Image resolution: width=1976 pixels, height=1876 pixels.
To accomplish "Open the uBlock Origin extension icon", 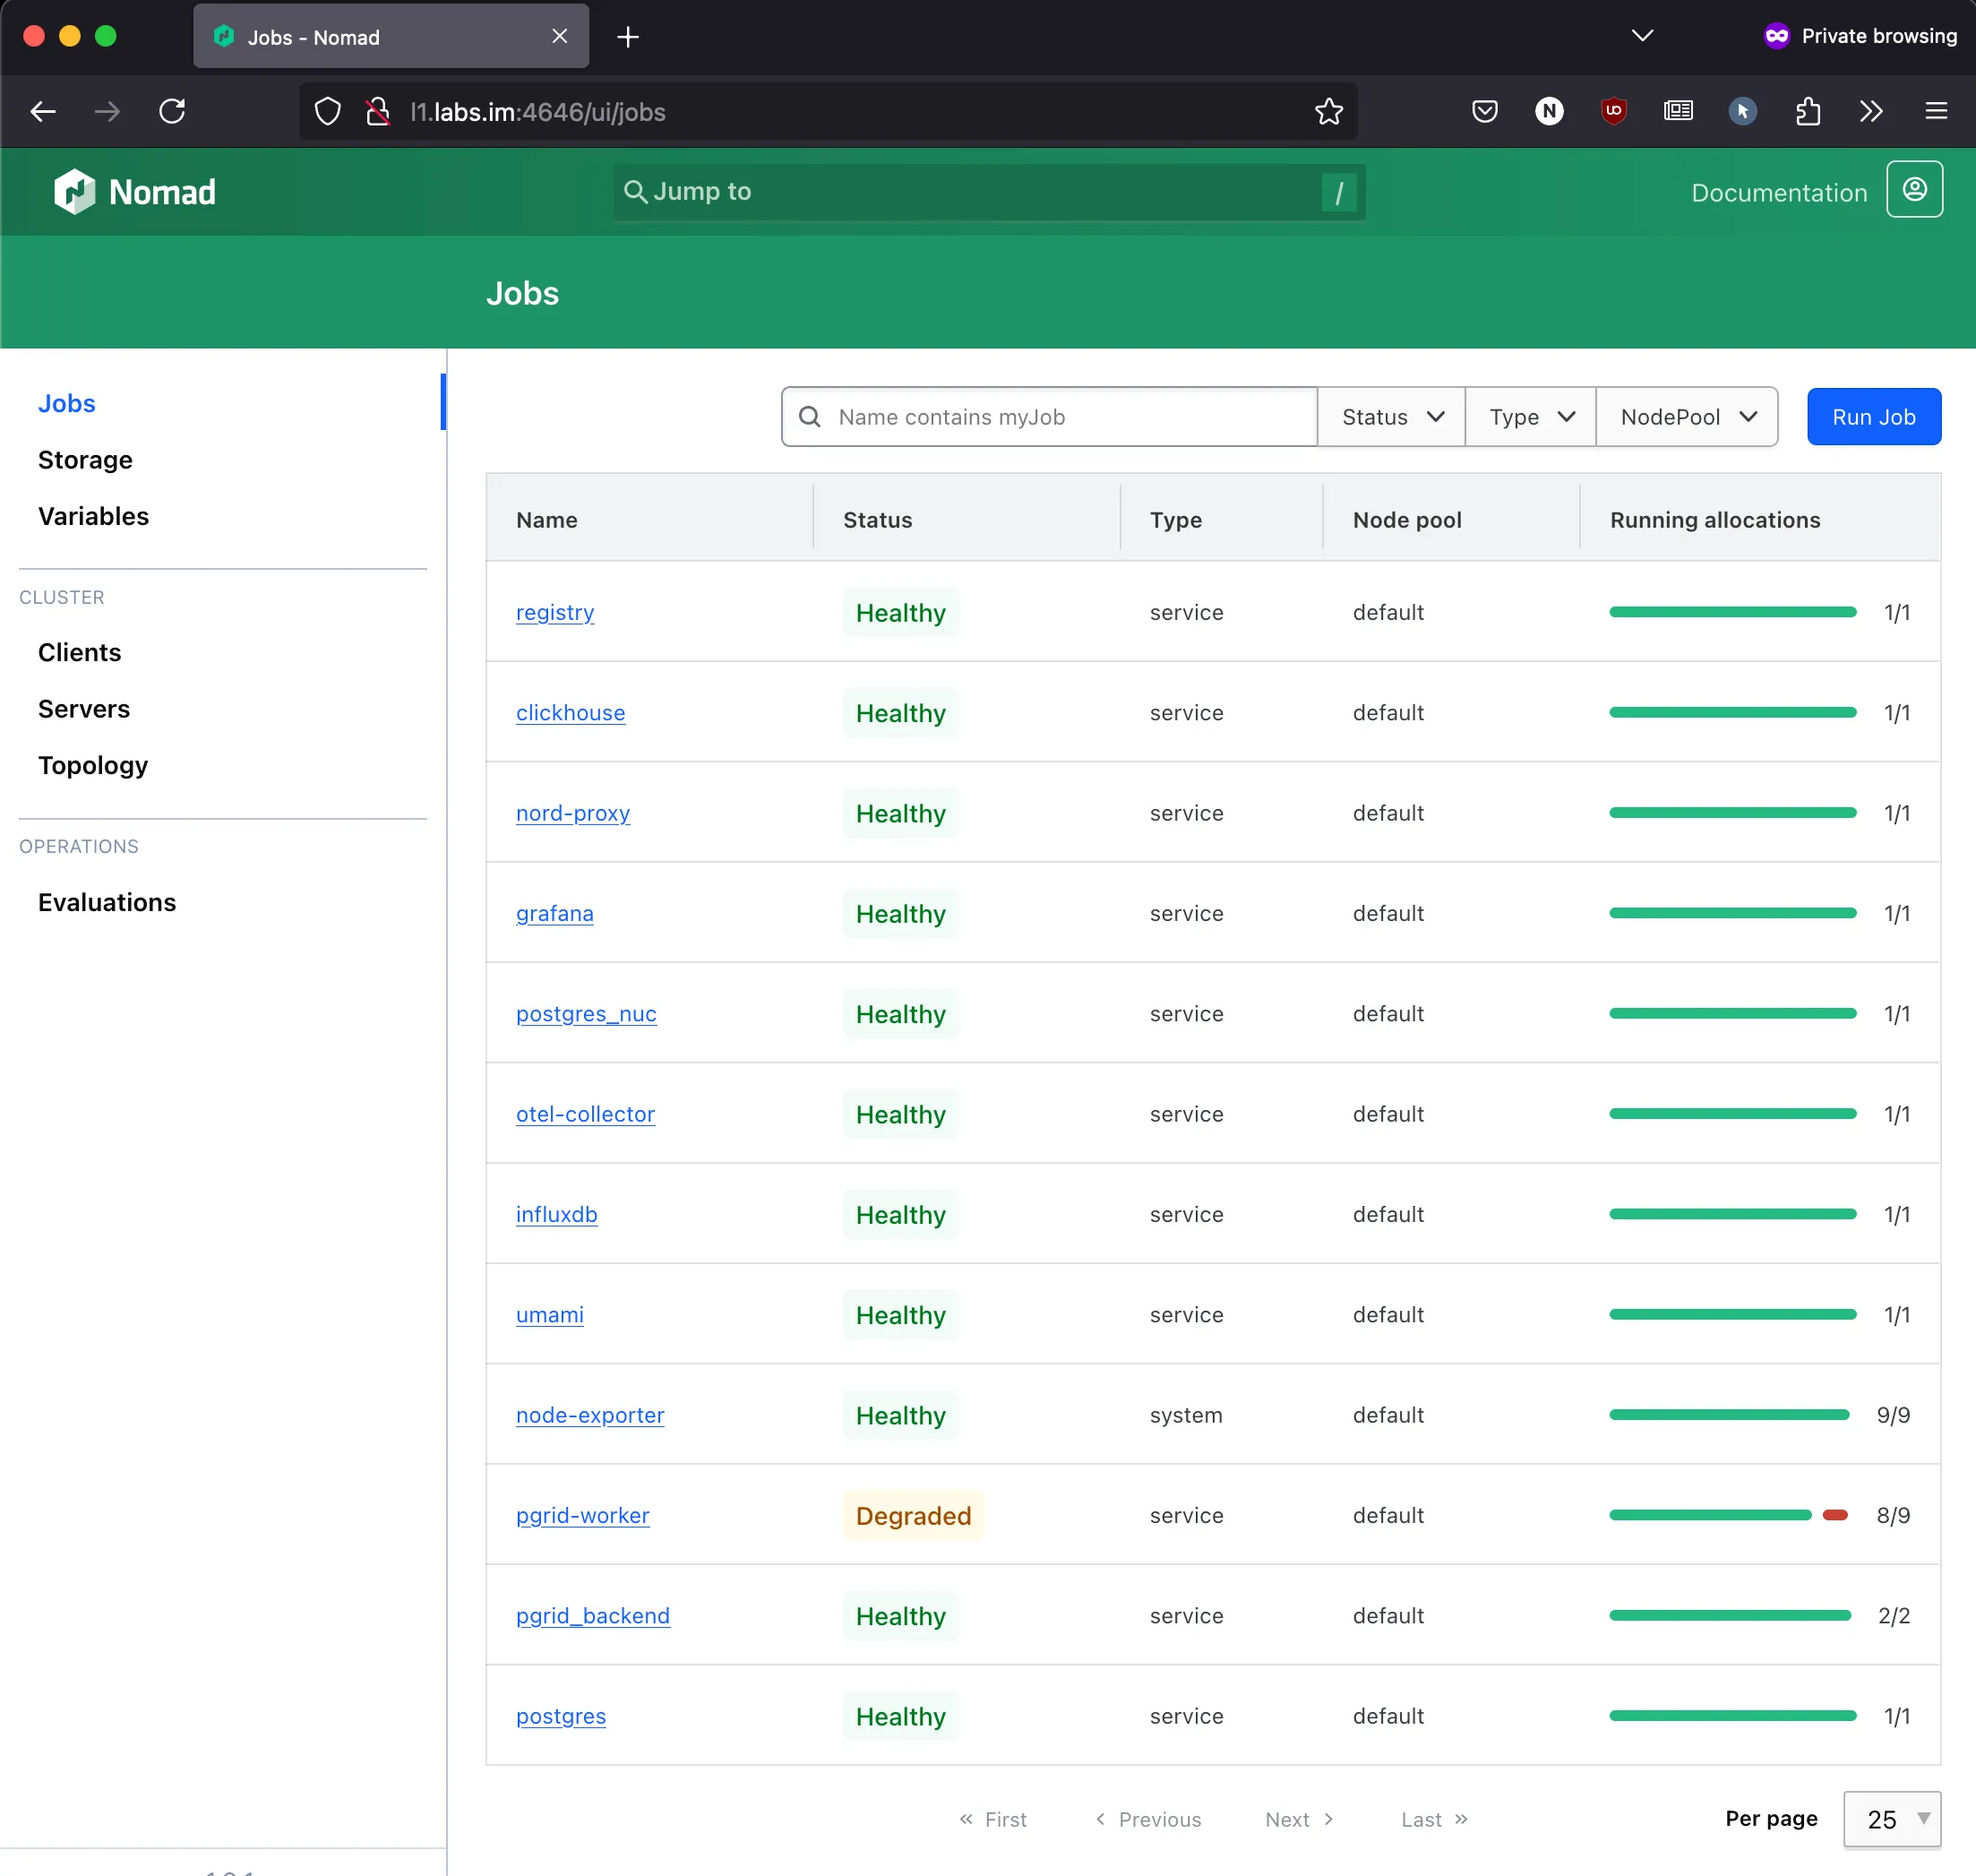I will tap(1613, 111).
